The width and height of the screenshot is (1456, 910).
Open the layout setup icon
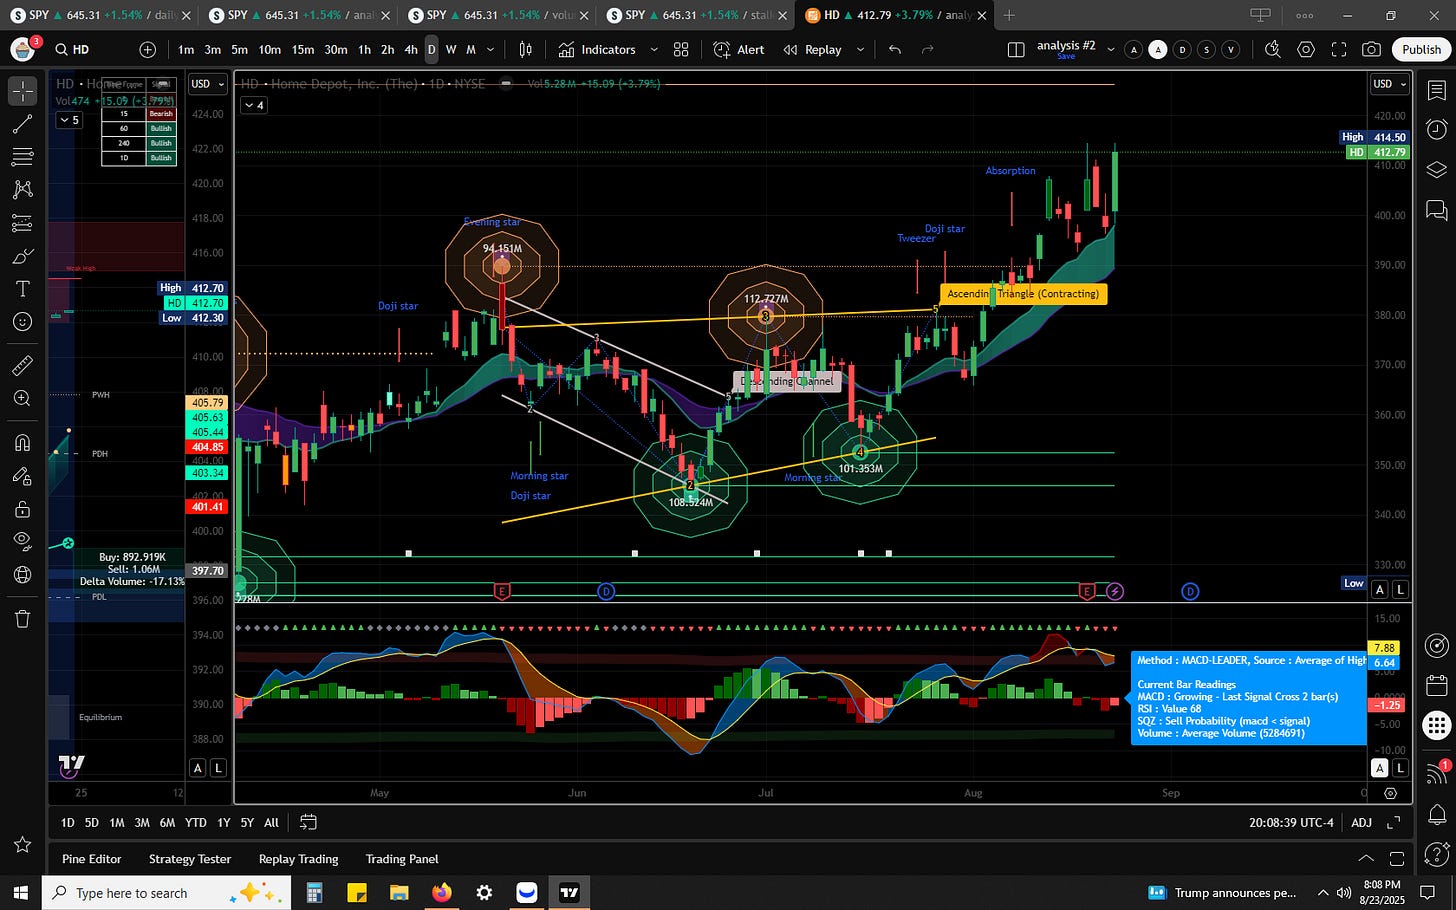(x=1016, y=49)
